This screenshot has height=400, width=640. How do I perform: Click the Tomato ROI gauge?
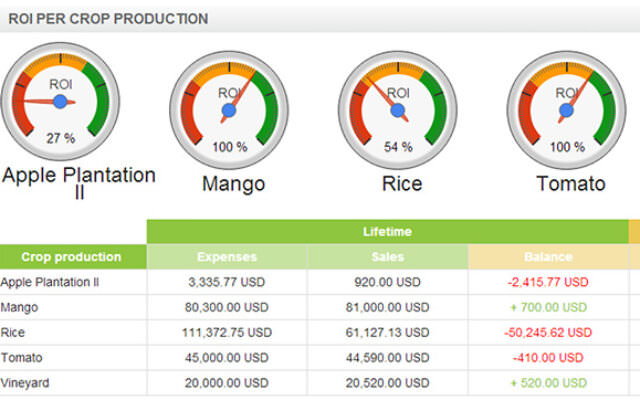click(x=567, y=110)
